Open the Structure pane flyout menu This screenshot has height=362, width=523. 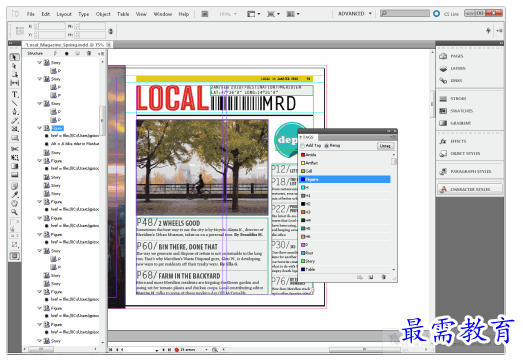pyautogui.click(x=101, y=53)
